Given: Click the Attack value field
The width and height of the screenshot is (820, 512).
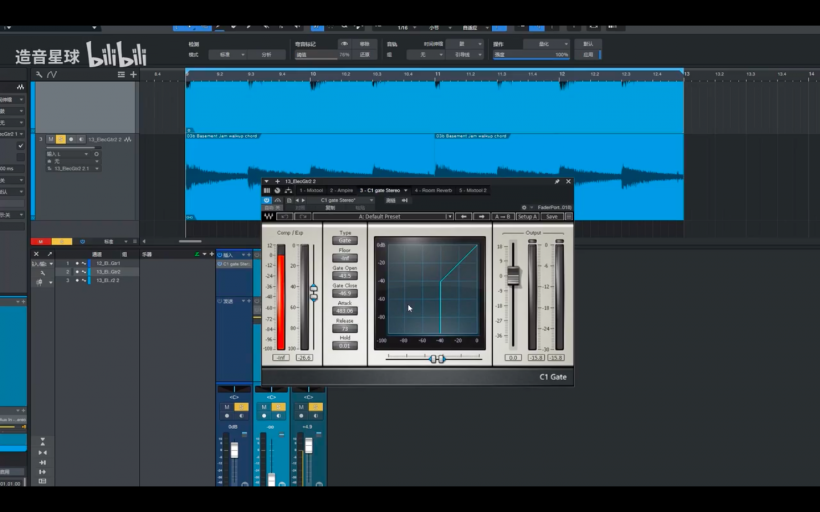Looking at the screenshot, I should (345, 311).
